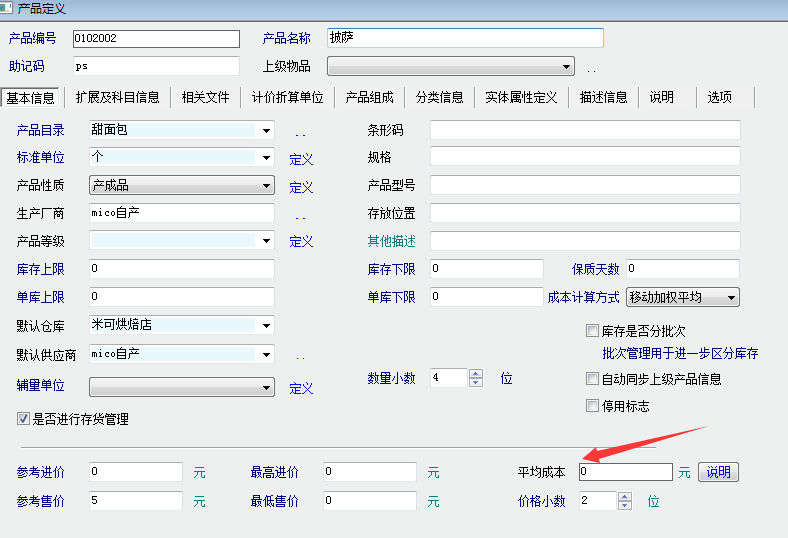Toggle 是否进行存货管理 checkbox
The image size is (788, 538).
[x=24, y=419]
